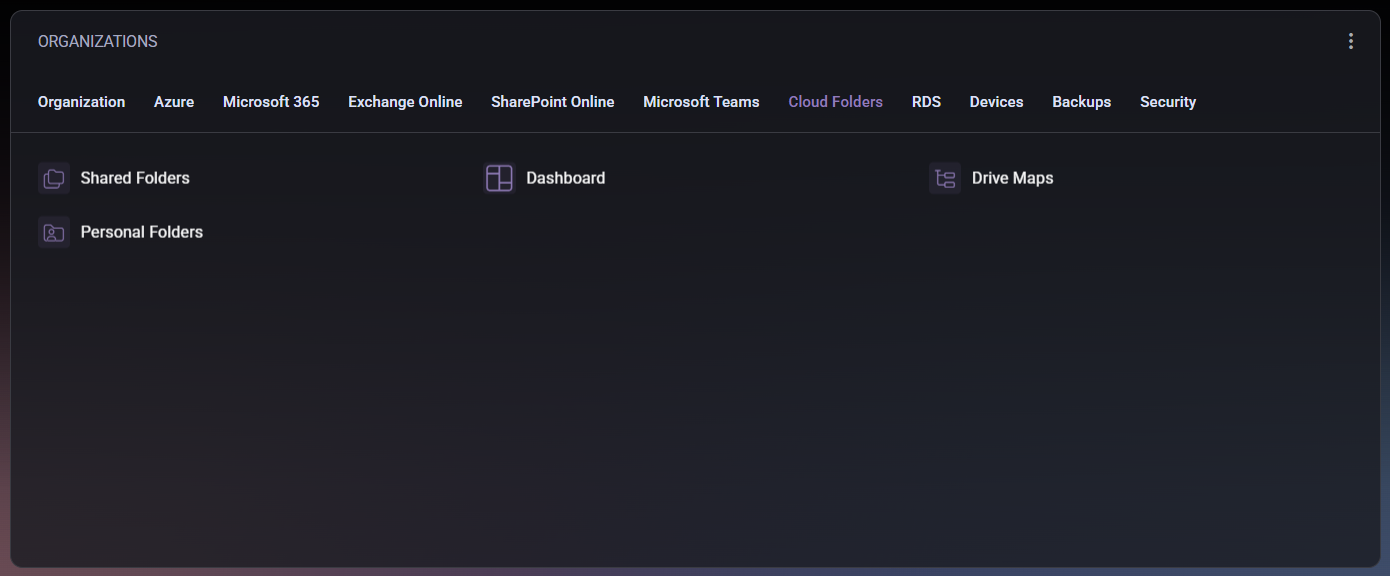Click the Dashboard grid layout icon
Viewport: 1390px width, 576px height.
click(x=499, y=178)
